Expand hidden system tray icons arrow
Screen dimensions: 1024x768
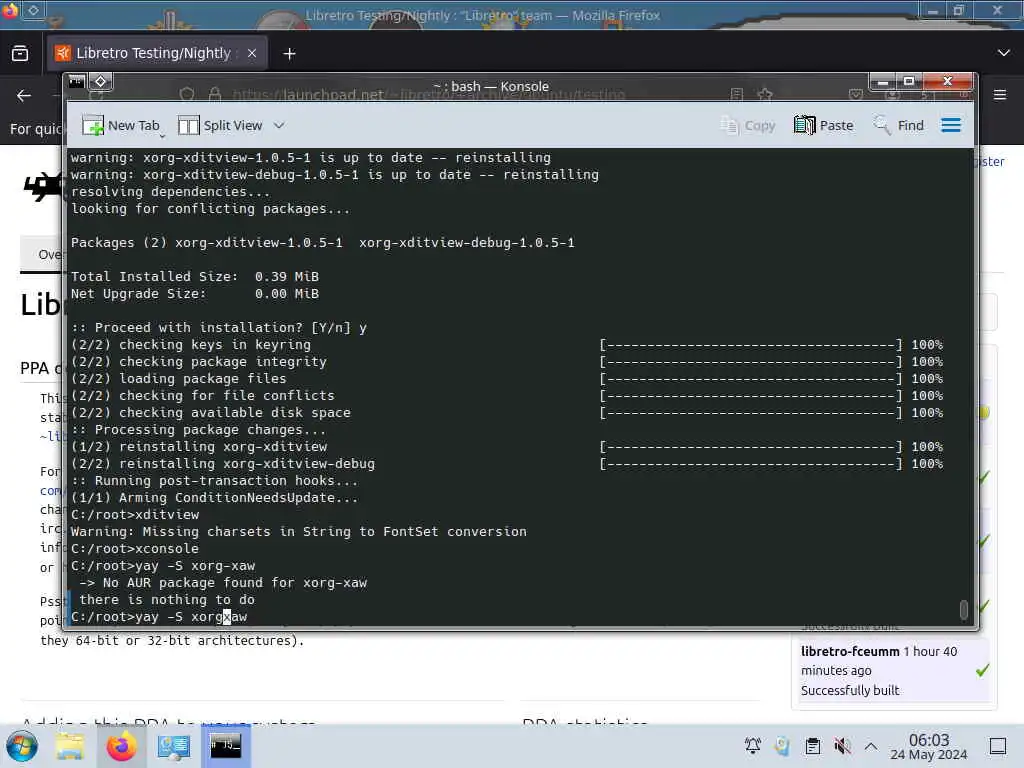871,746
